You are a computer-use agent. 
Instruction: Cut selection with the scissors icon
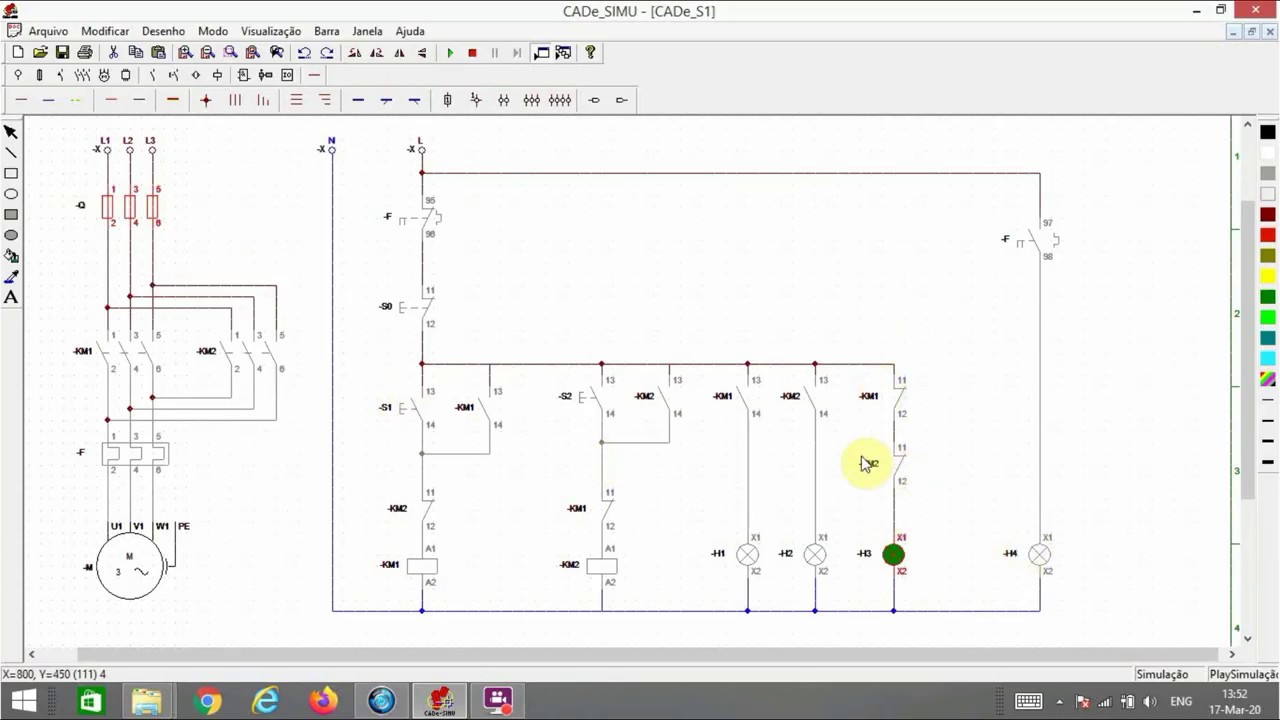(x=113, y=52)
